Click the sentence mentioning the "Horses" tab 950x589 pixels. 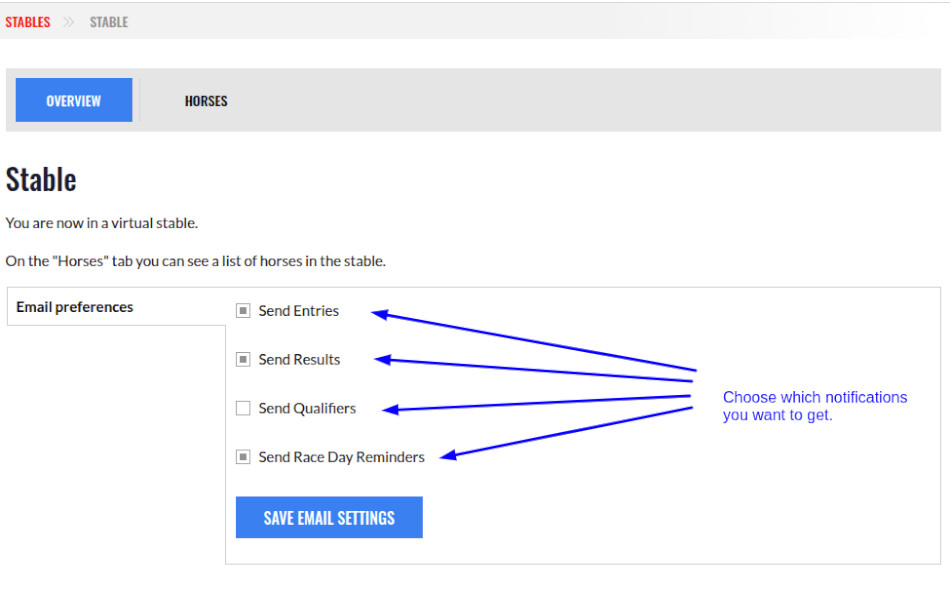196,261
